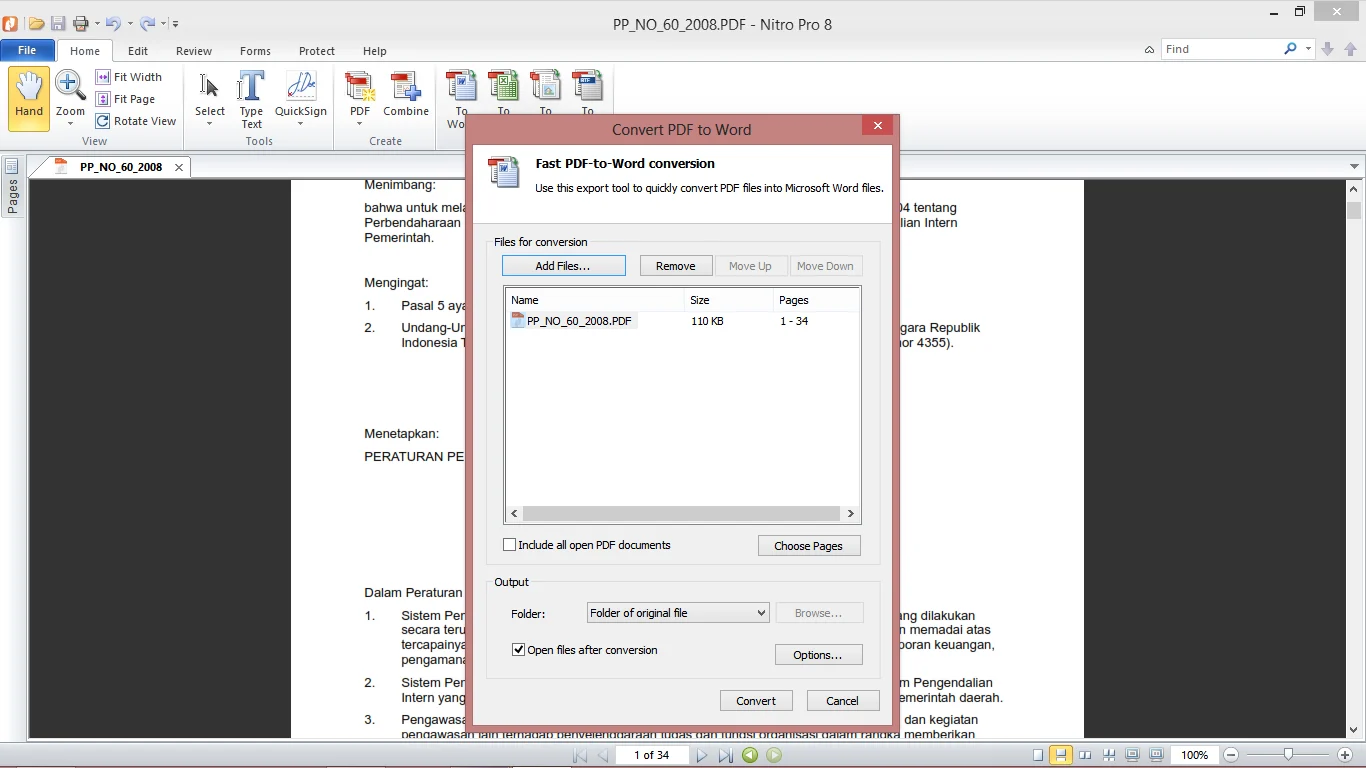
Task: Click the Save disk icon
Action: 58,23
